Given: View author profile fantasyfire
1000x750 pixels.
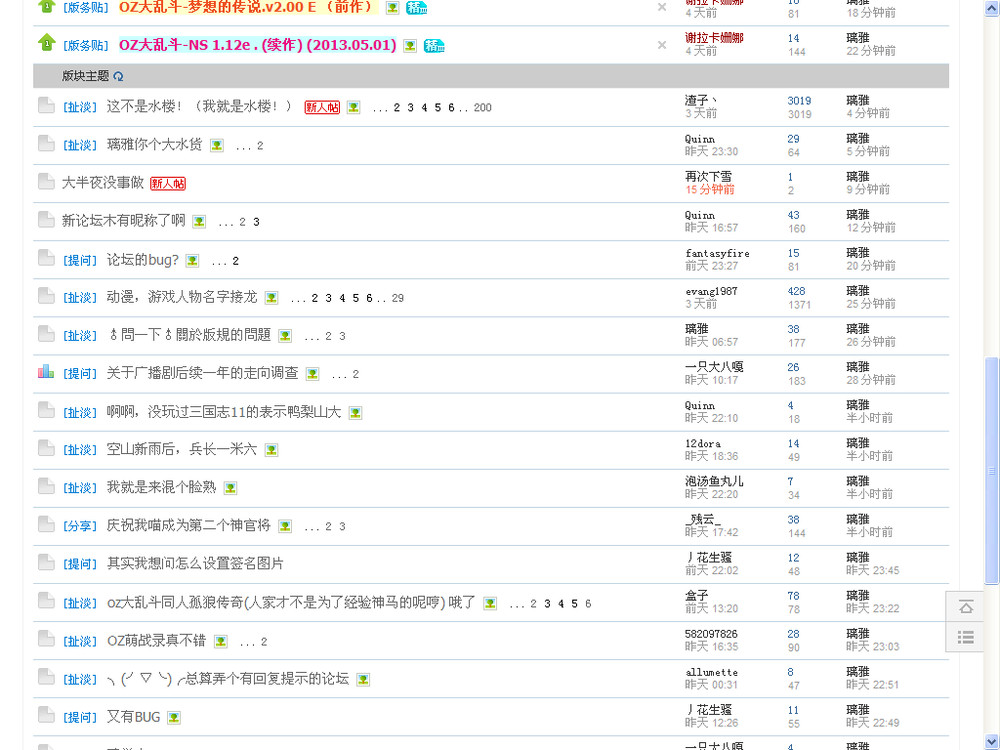Looking at the screenshot, I should coord(717,253).
